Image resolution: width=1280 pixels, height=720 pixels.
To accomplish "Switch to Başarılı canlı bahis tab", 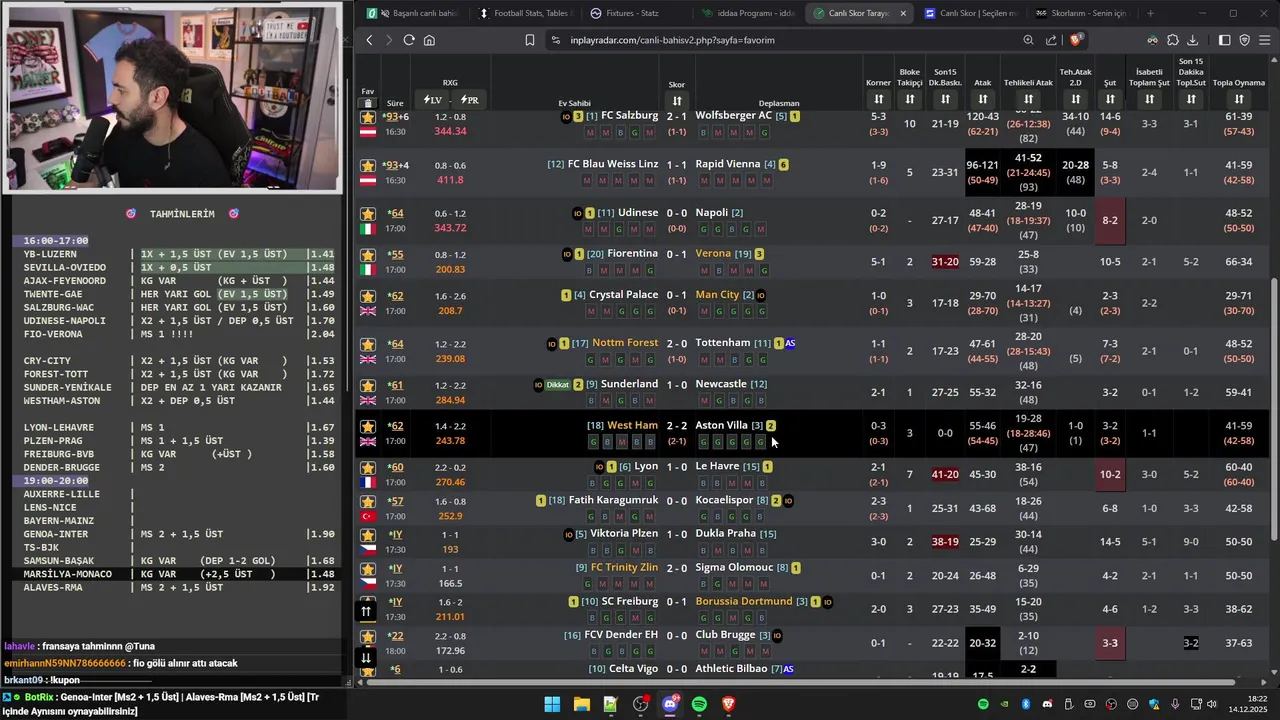I will point(412,13).
